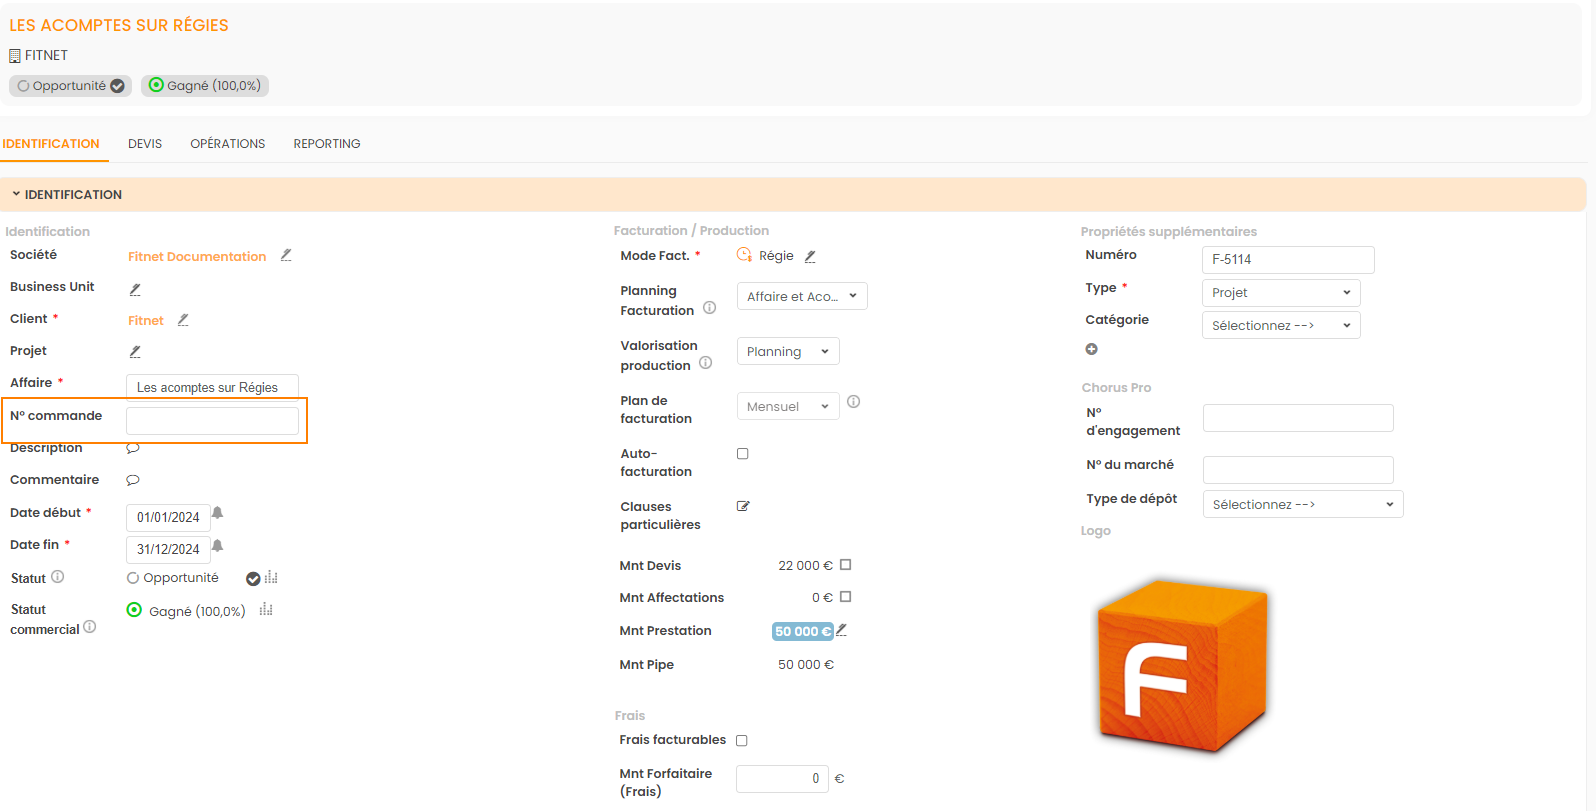This screenshot has width=1596, height=811.
Task: Open the Planning Facturation dropdown
Action: click(801, 297)
